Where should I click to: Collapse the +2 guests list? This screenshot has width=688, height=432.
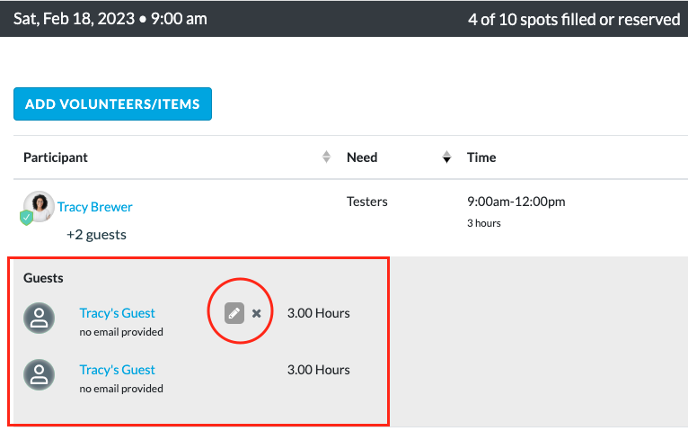96,235
